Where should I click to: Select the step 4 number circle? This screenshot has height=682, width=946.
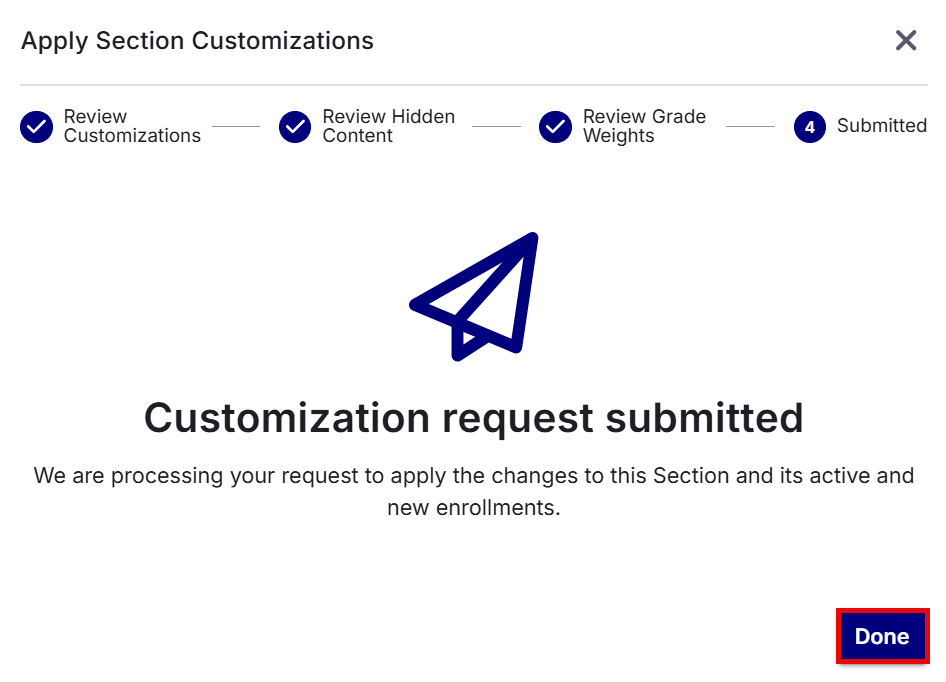(x=810, y=127)
